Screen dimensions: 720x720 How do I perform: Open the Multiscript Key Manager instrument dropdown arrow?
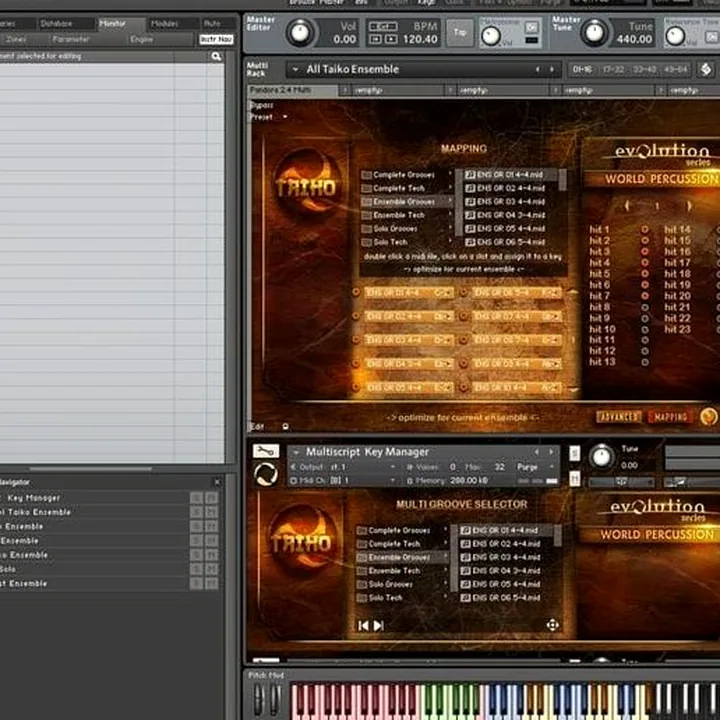point(296,453)
